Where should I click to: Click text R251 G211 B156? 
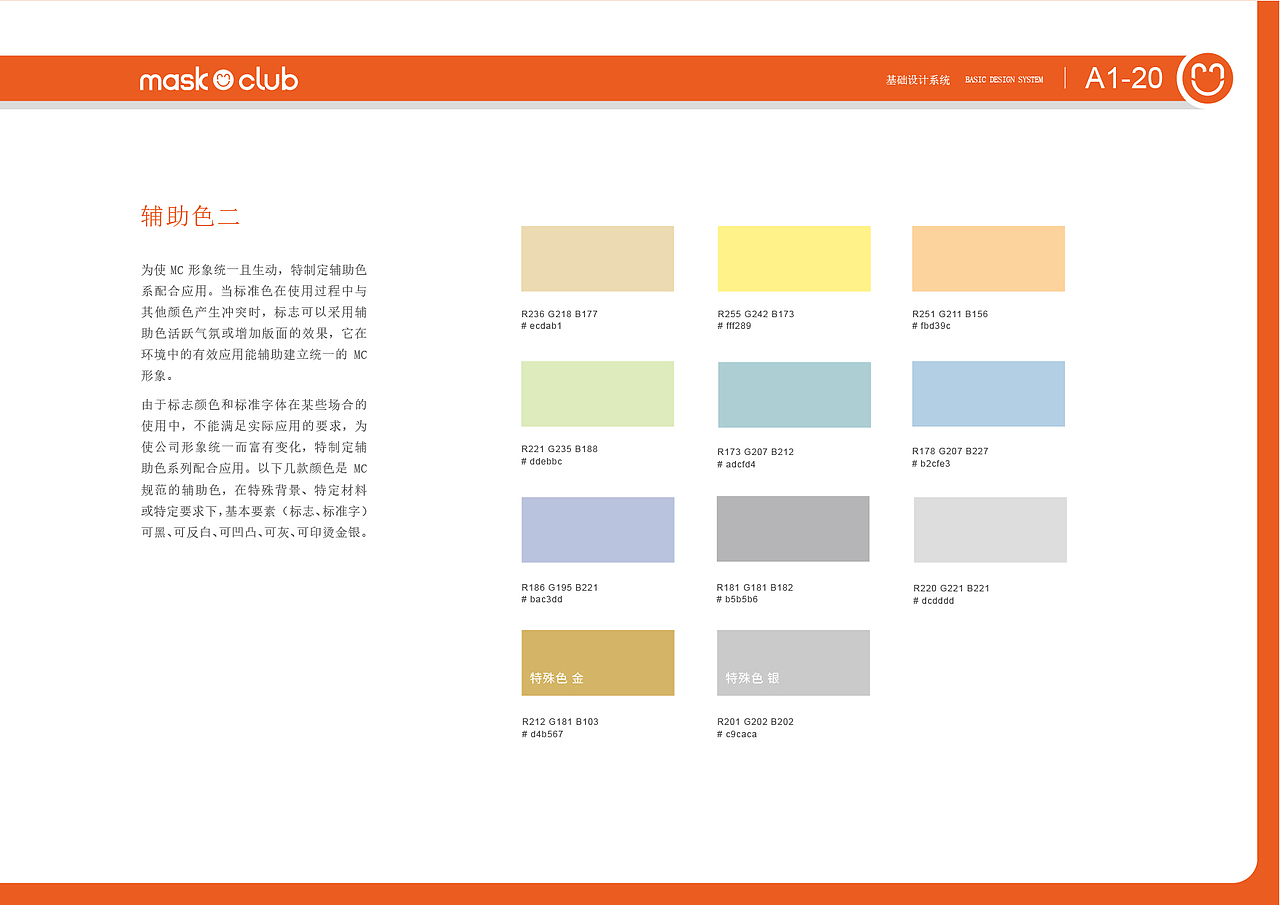coord(950,314)
